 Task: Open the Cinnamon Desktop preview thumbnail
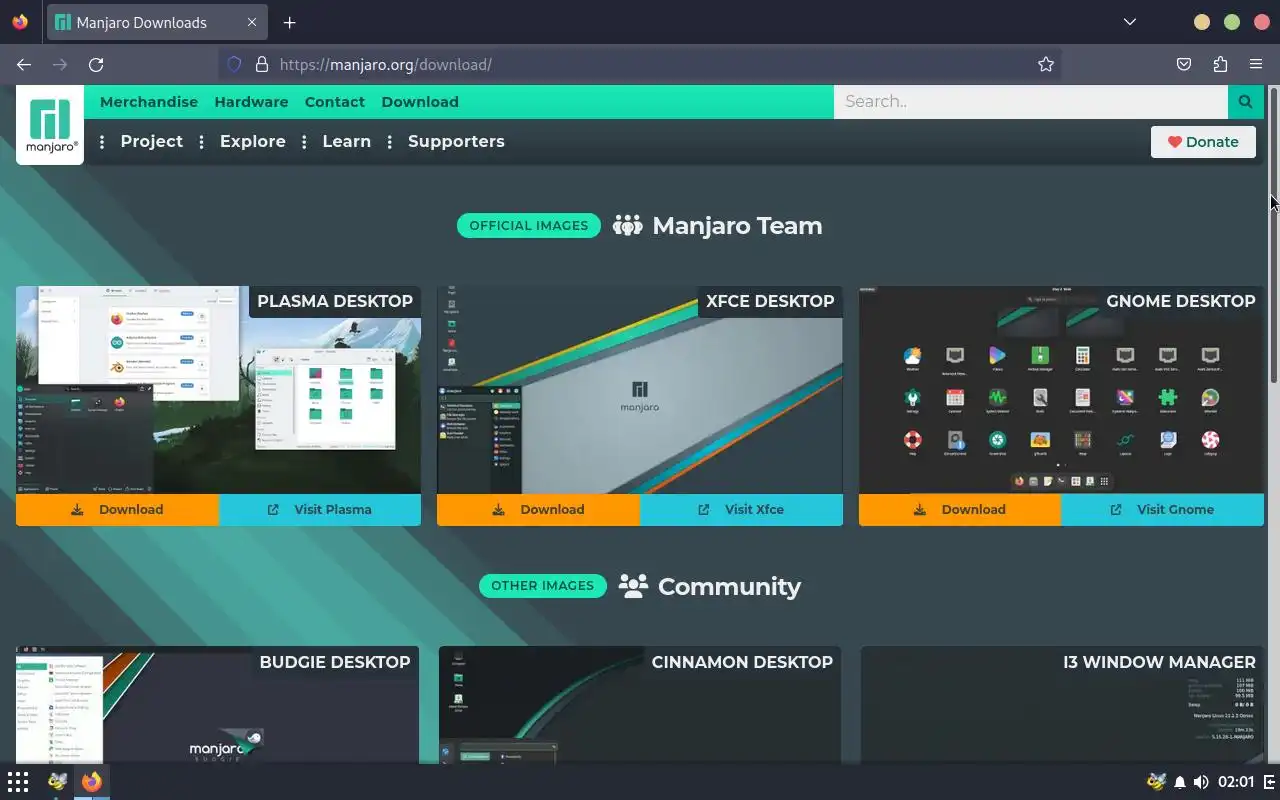(x=640, y=705)
